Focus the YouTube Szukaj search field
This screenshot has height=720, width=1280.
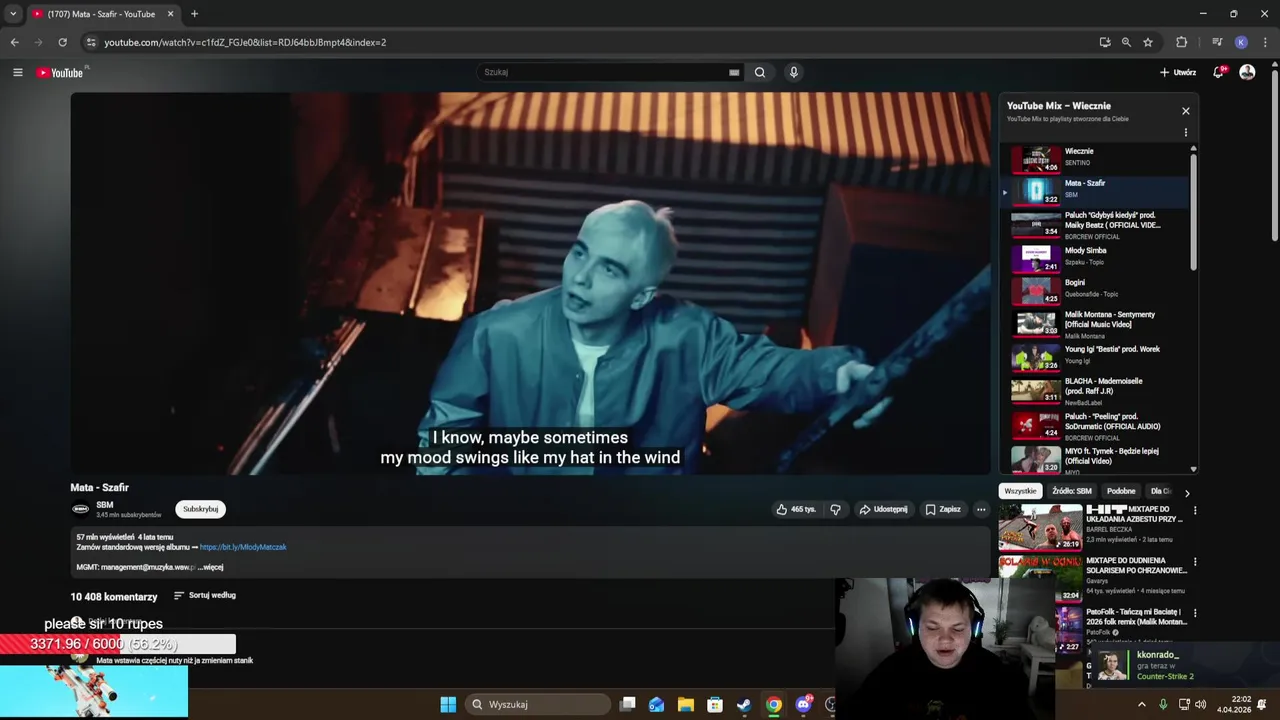click(605, 72)
